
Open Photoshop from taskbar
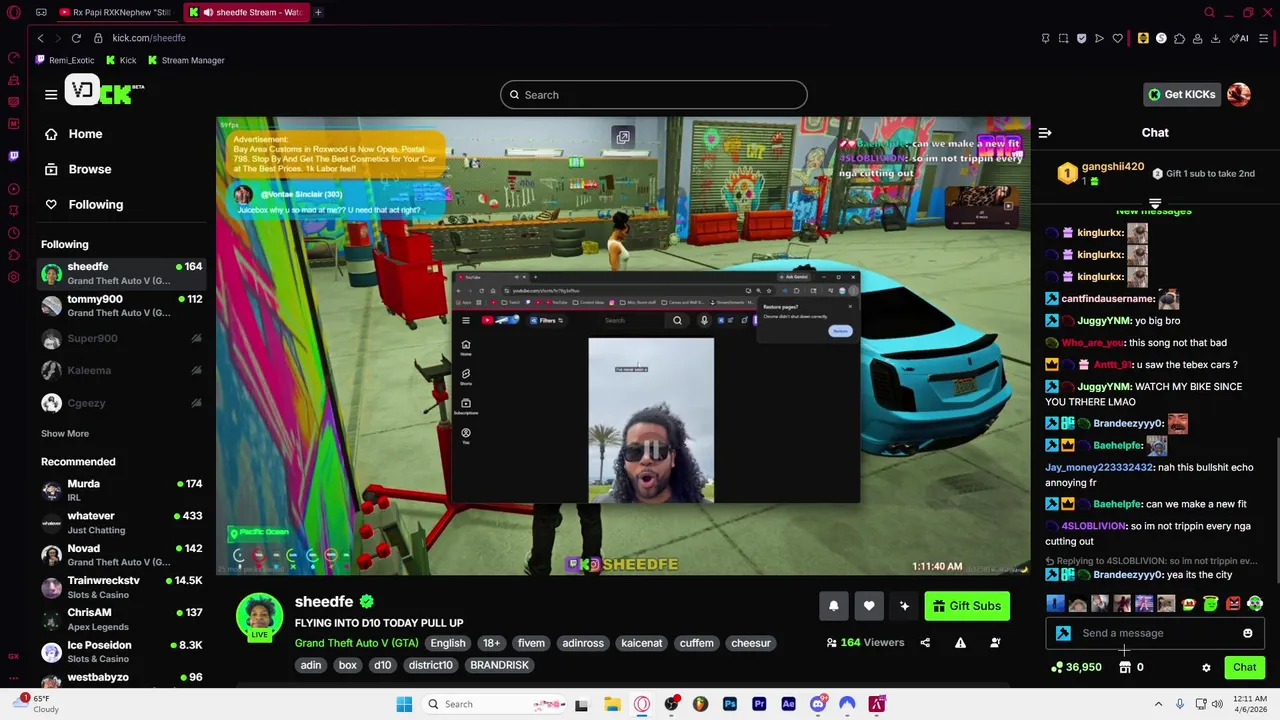coord(730,704)
